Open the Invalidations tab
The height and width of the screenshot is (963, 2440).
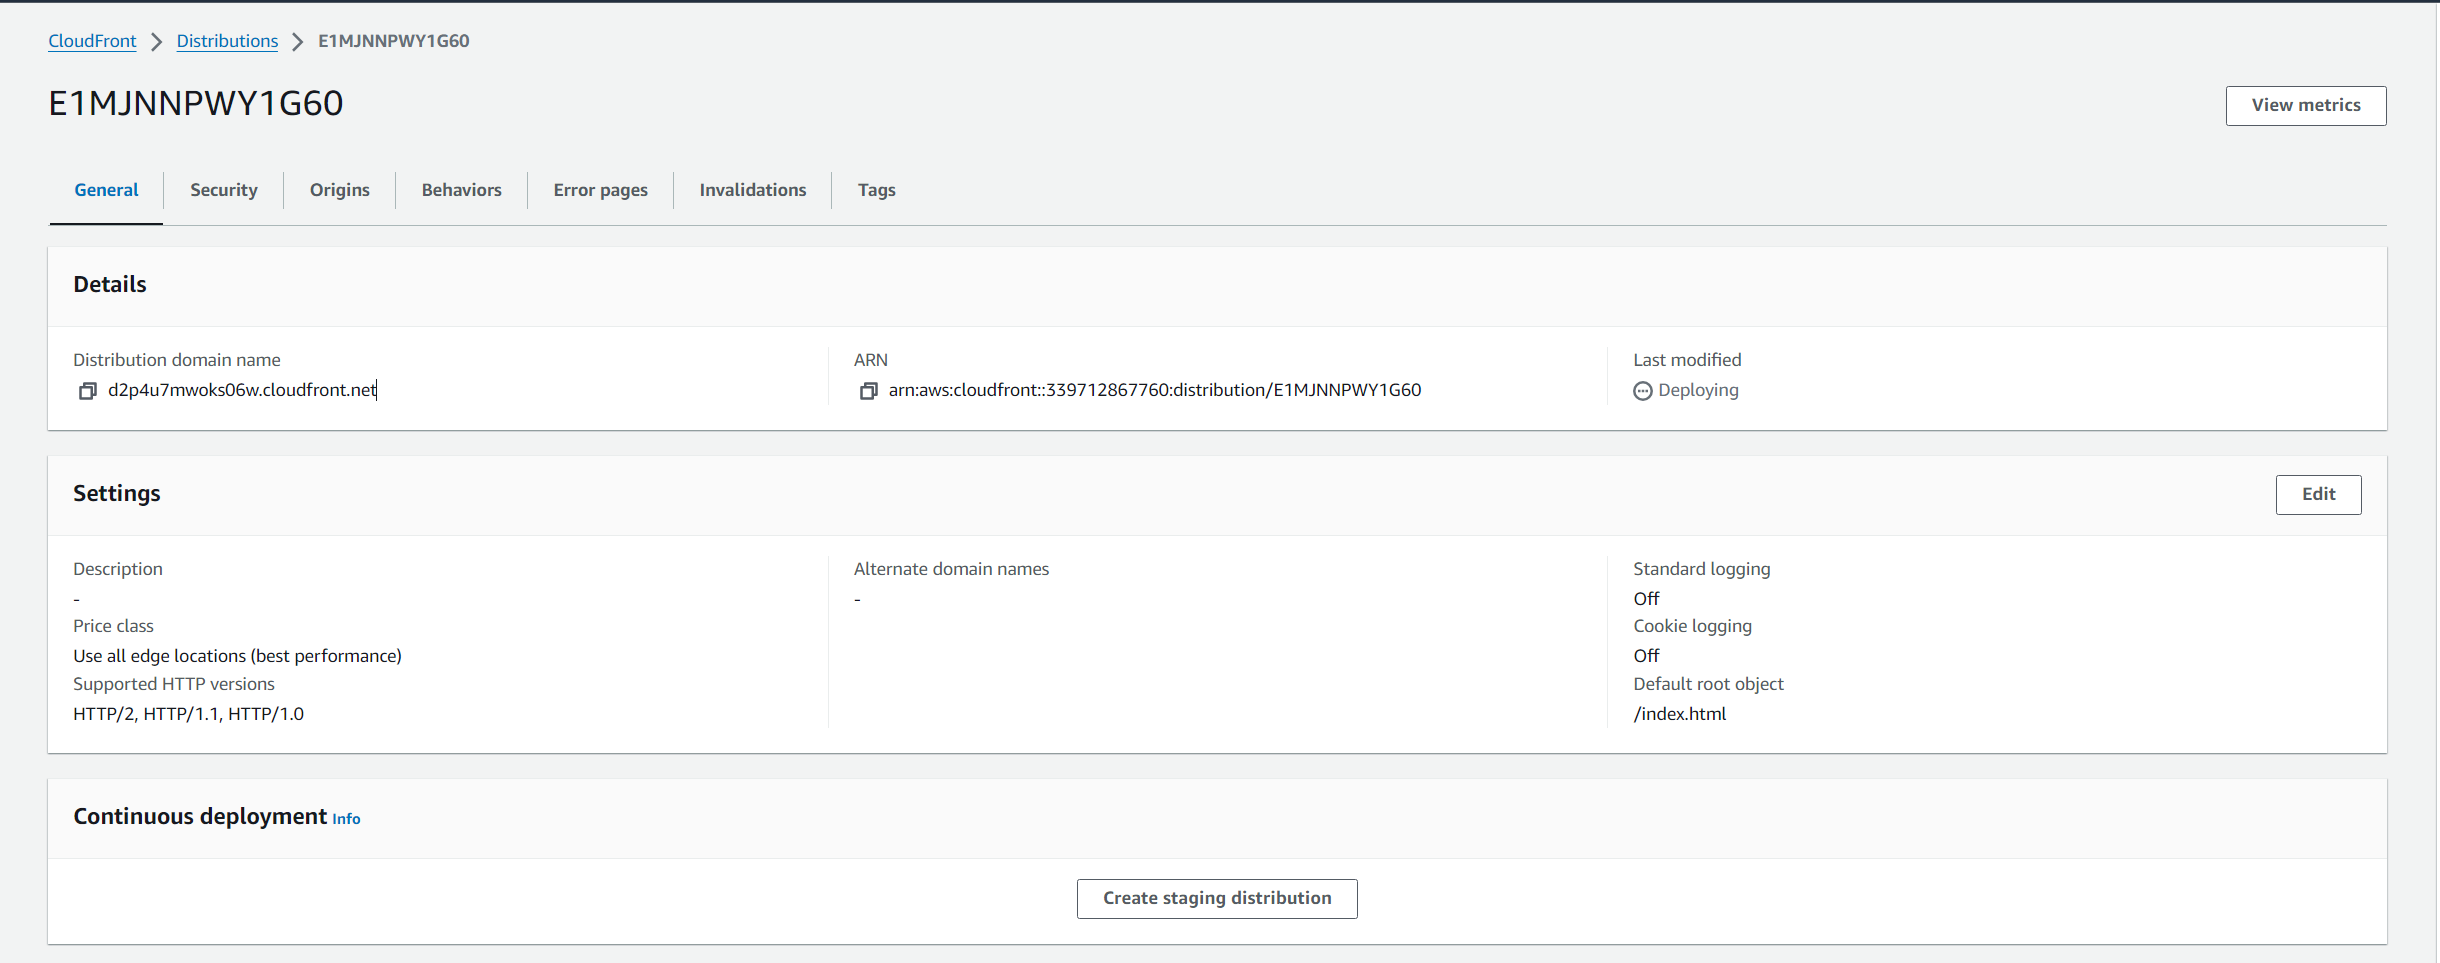tap(753, 190)
